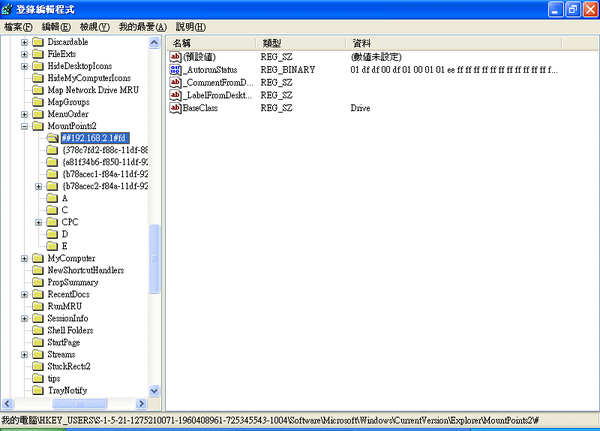Expand the Discardable key
Screen dimensions: 600x431
(24, 42)
